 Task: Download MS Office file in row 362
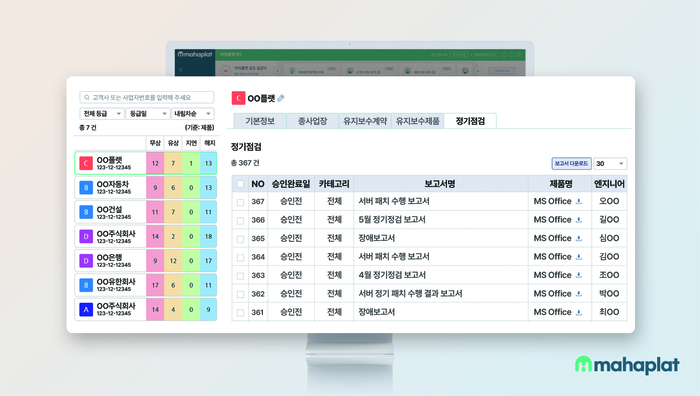point(579,294)
